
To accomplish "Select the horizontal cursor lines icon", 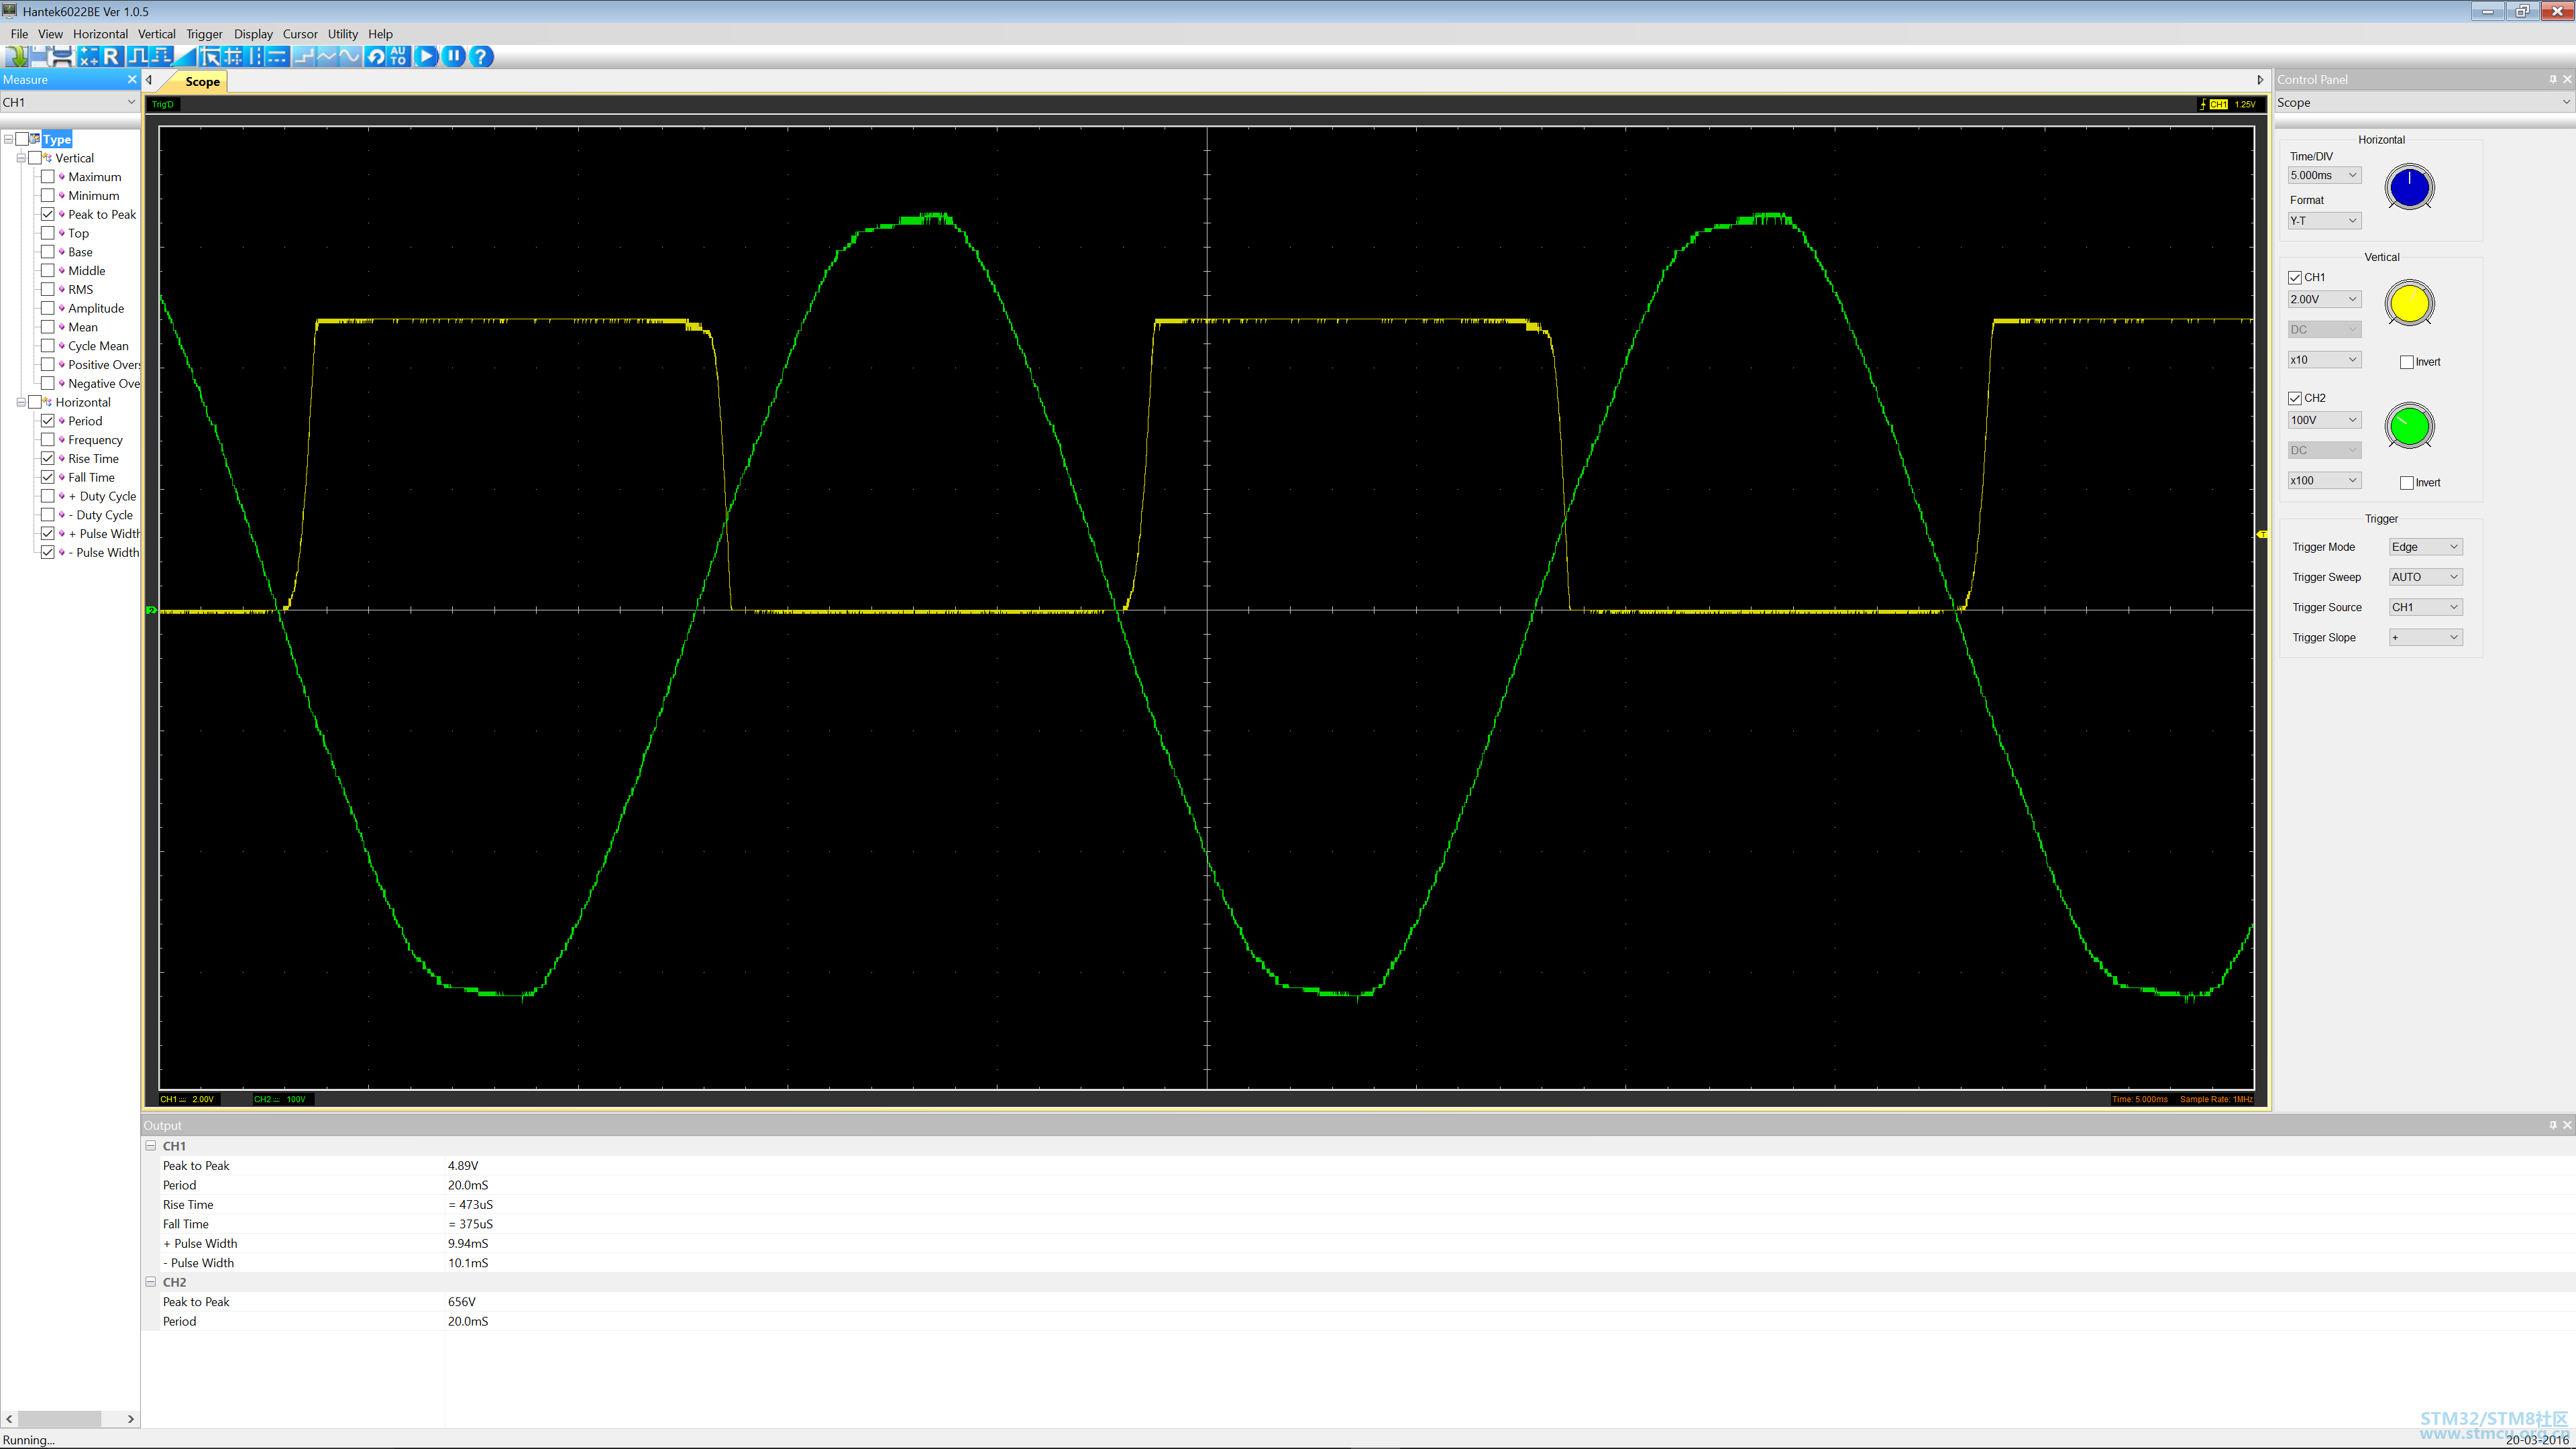I will [x=277, y=56].
